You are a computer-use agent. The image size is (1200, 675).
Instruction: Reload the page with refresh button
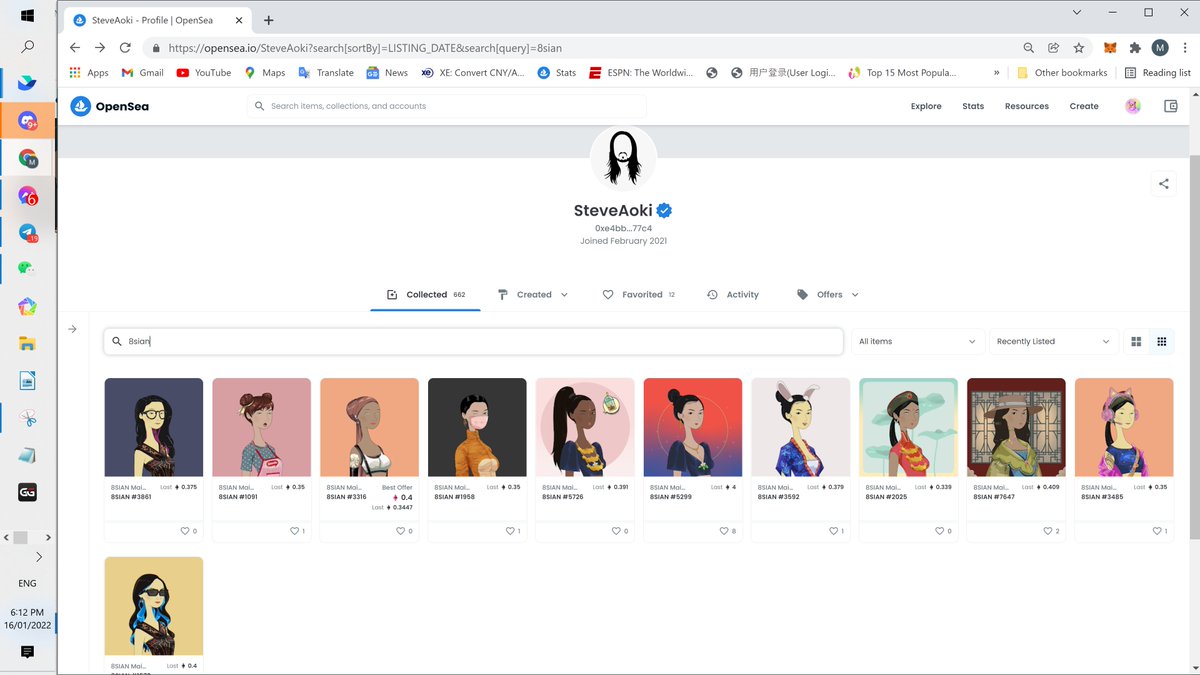tap(125, 47)
